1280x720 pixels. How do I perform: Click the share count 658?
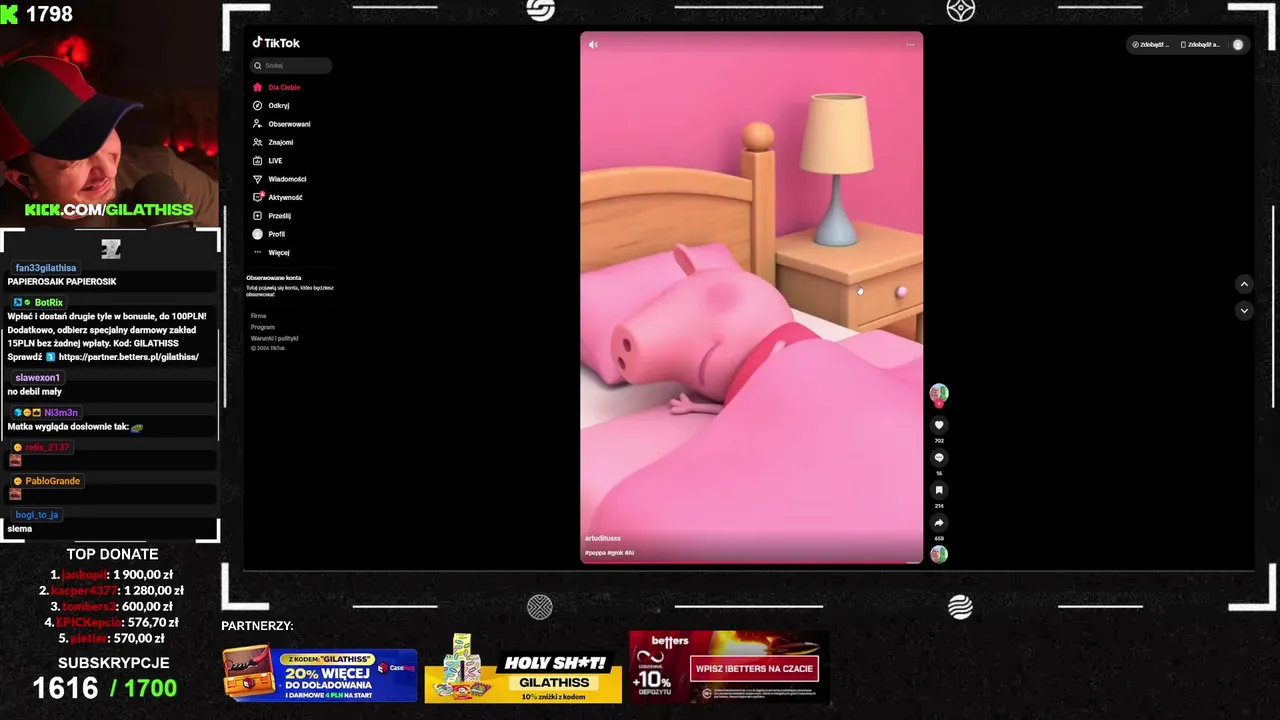pos(938,538)
